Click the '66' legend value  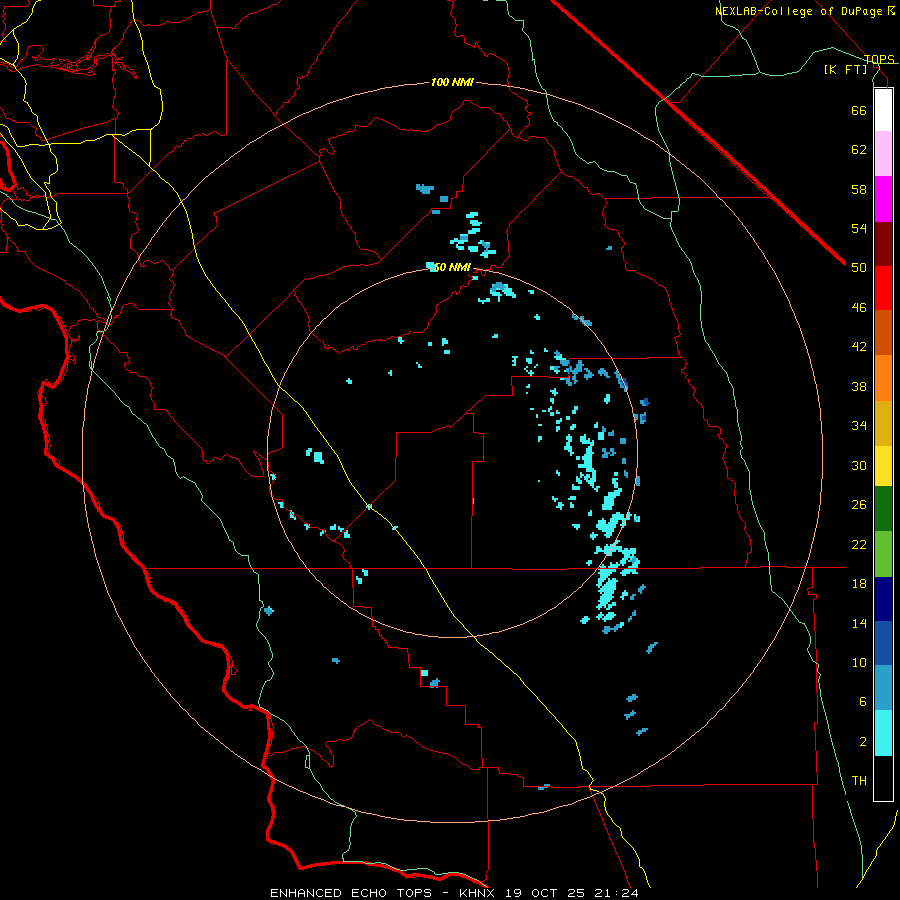coord(859,110)
